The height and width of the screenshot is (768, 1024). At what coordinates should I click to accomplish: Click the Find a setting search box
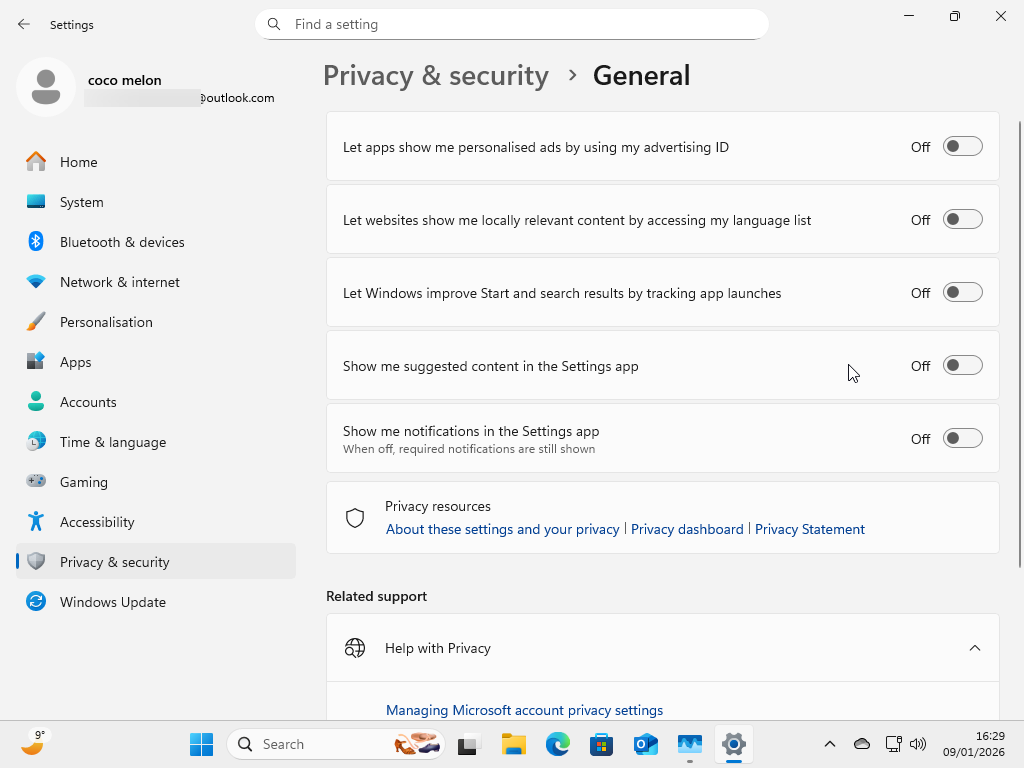coord(512,24)
